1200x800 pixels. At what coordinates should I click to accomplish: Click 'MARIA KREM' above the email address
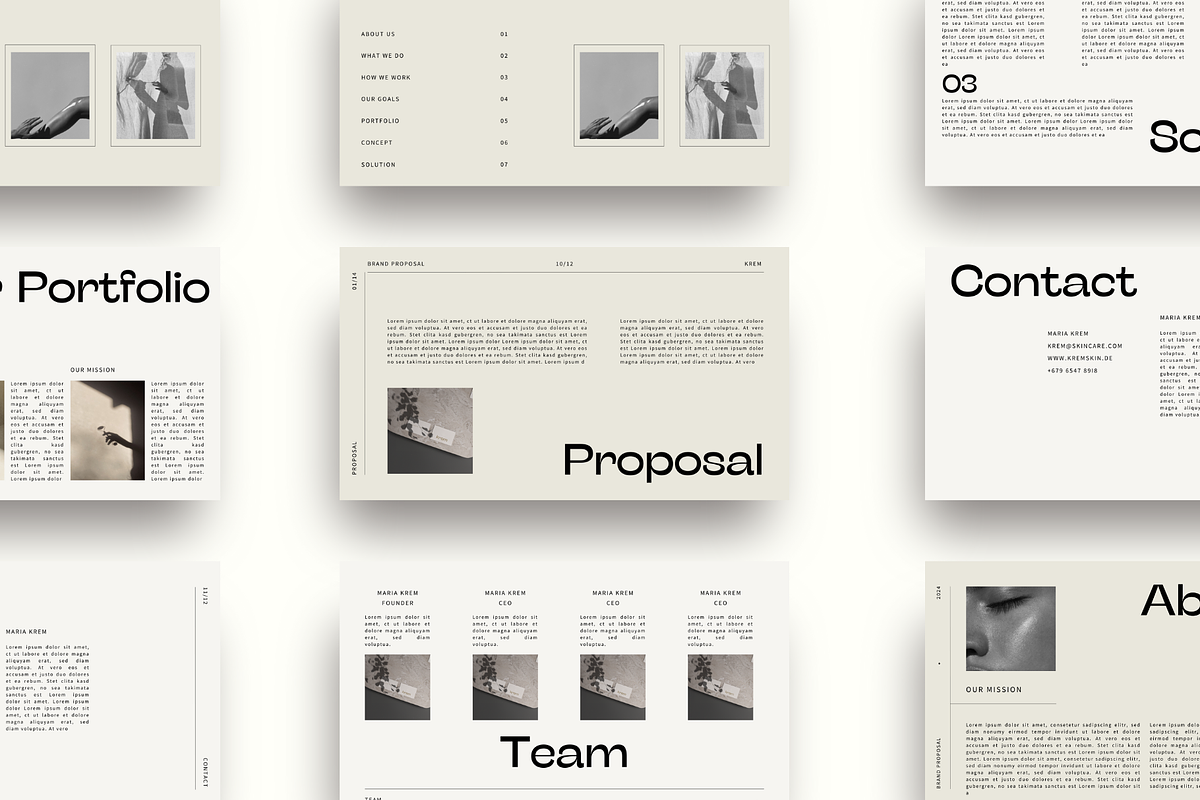(1068, 333)
